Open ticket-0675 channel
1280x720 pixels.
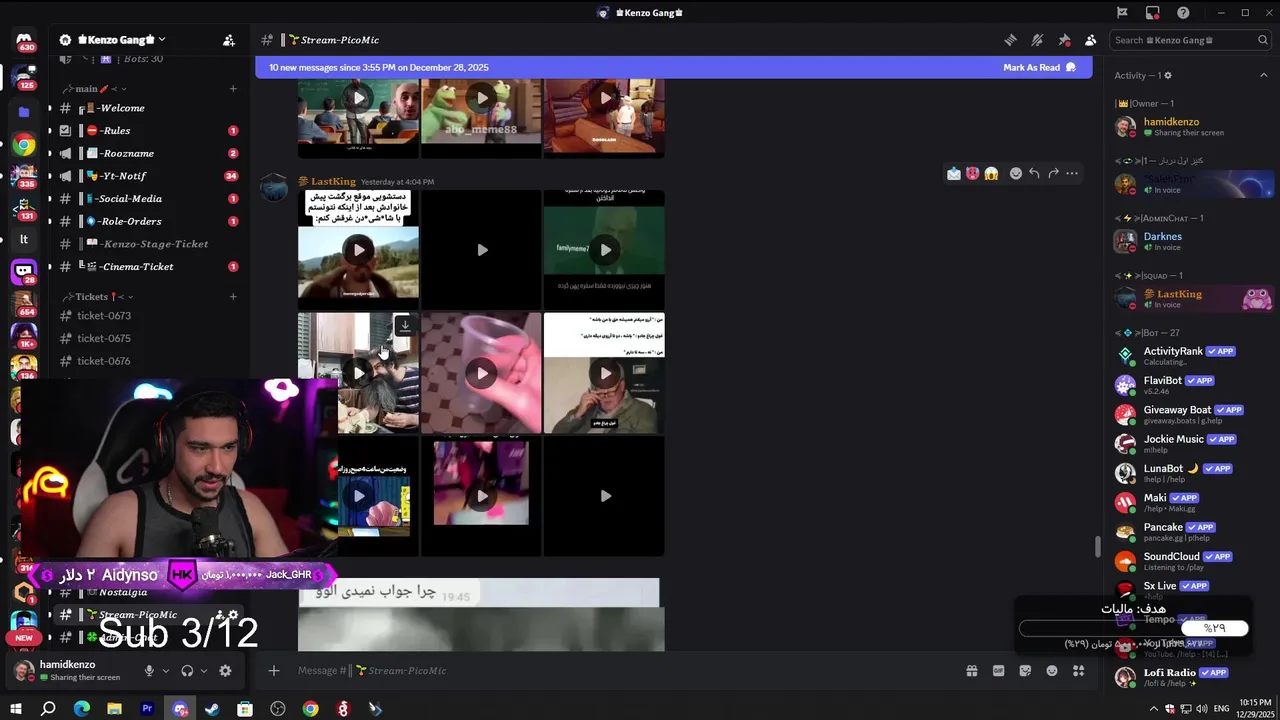148,339
